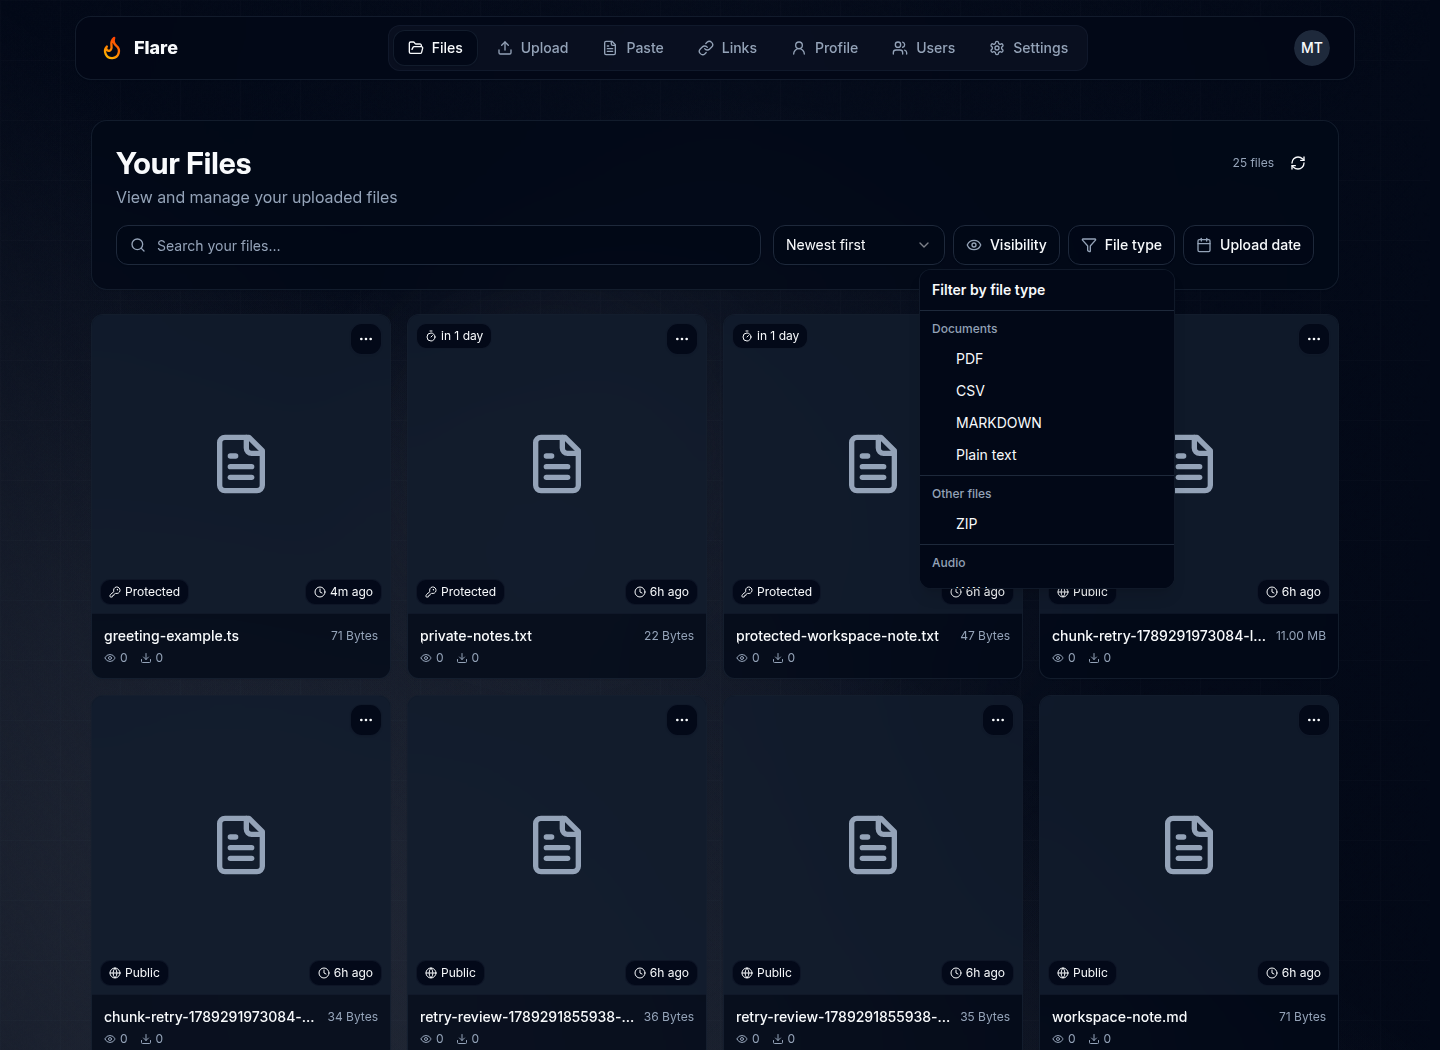
Task: Click workspace-note.md document thumbnail icon
Action: pos(1189,845)
